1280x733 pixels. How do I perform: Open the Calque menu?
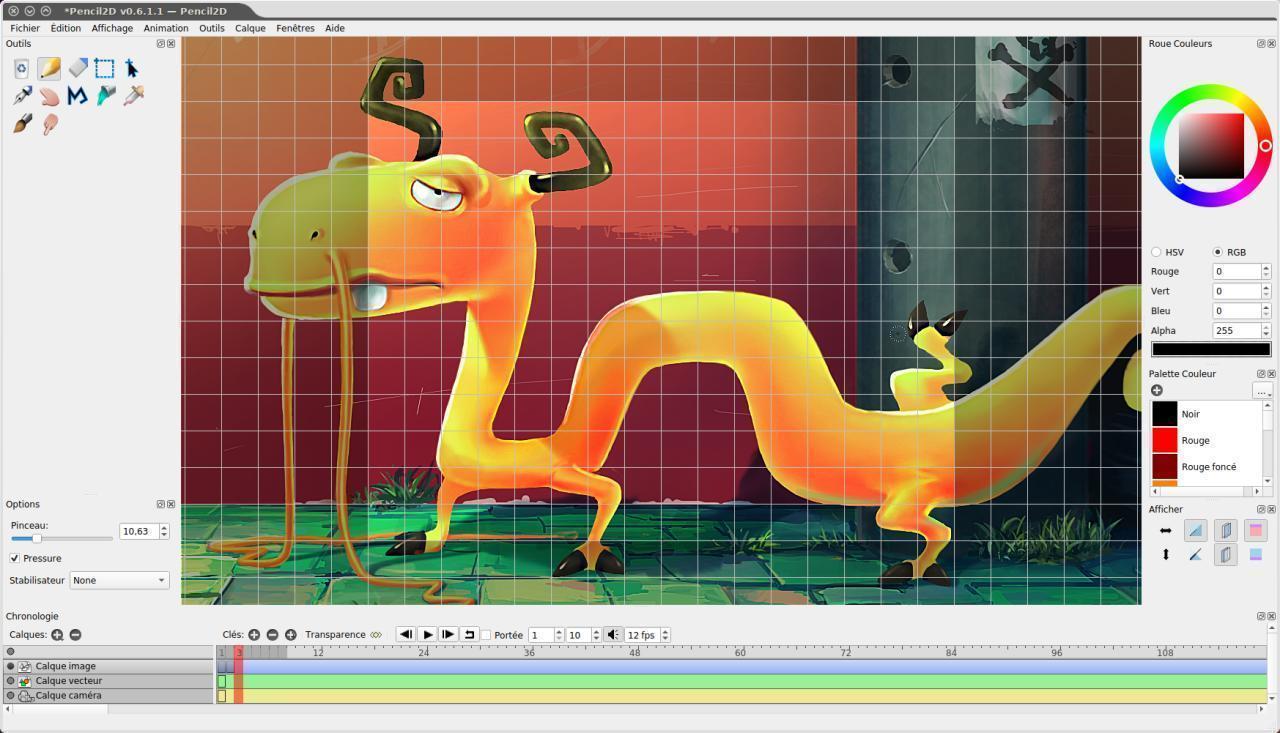coord(250,28)
